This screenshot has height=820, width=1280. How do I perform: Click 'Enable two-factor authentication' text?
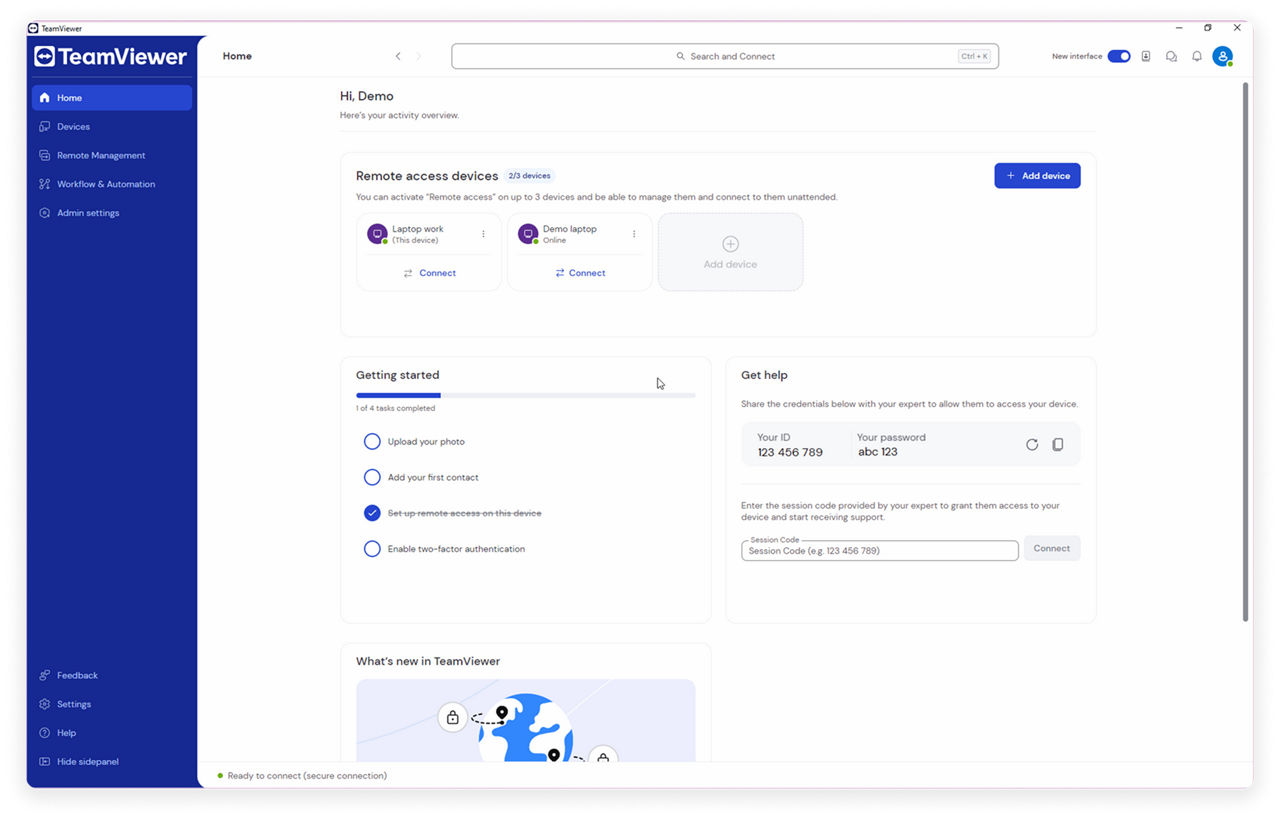[456, 549]
